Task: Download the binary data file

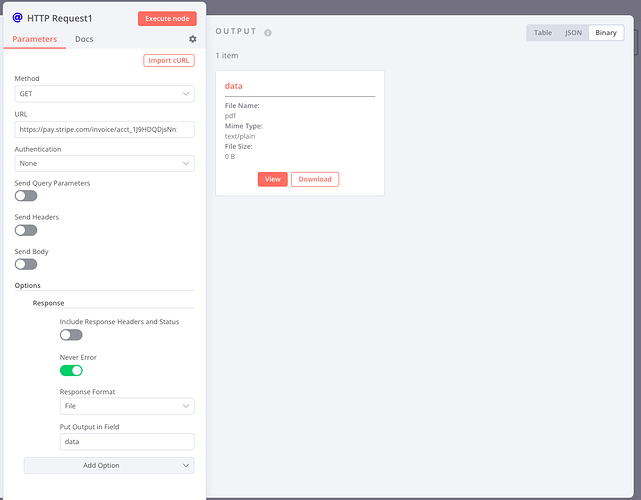Action: tap(315, 179)
